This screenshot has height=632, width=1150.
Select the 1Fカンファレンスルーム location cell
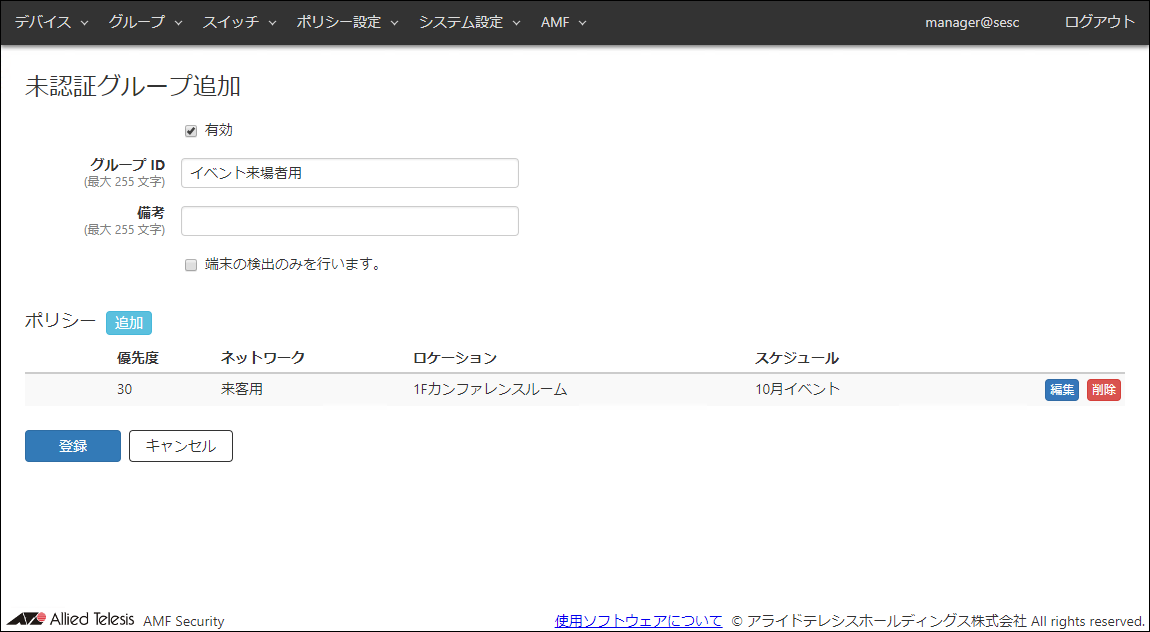tap(490, 390)
